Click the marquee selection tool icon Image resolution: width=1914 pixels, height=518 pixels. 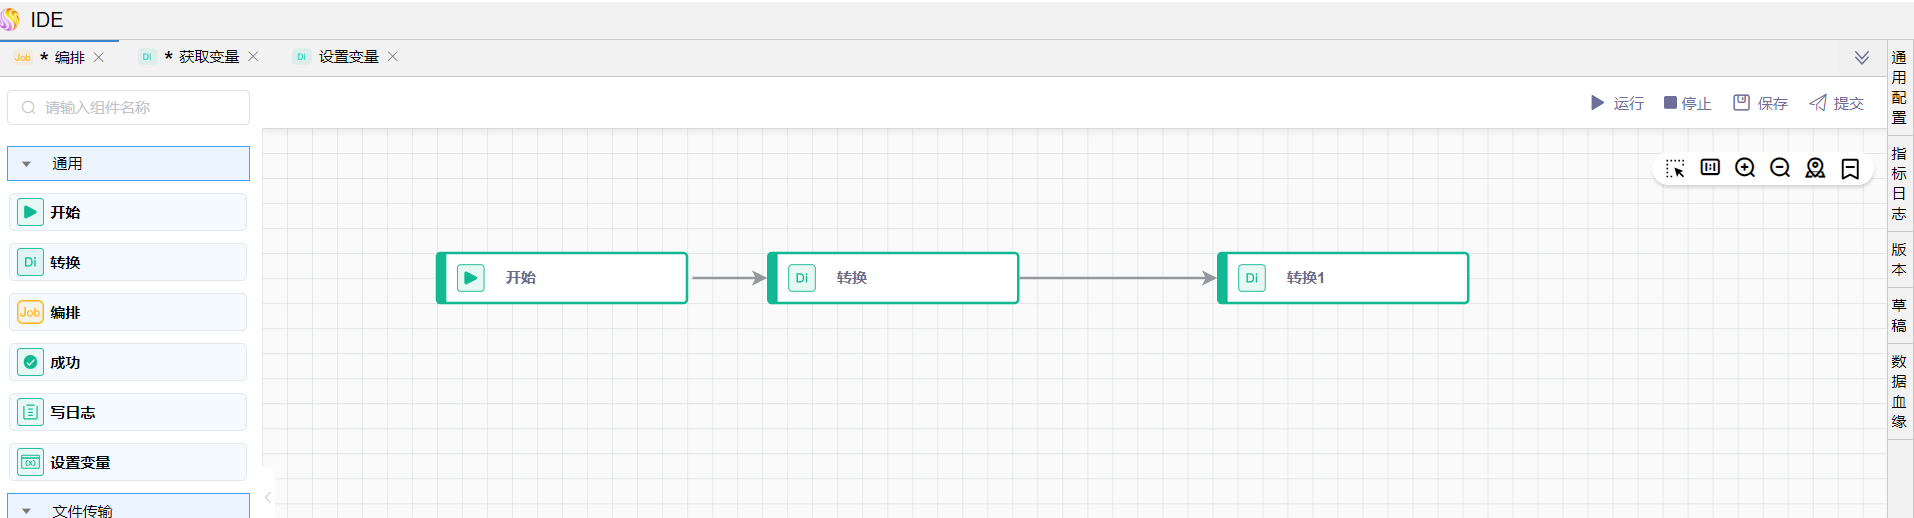tap(1675, 168)
